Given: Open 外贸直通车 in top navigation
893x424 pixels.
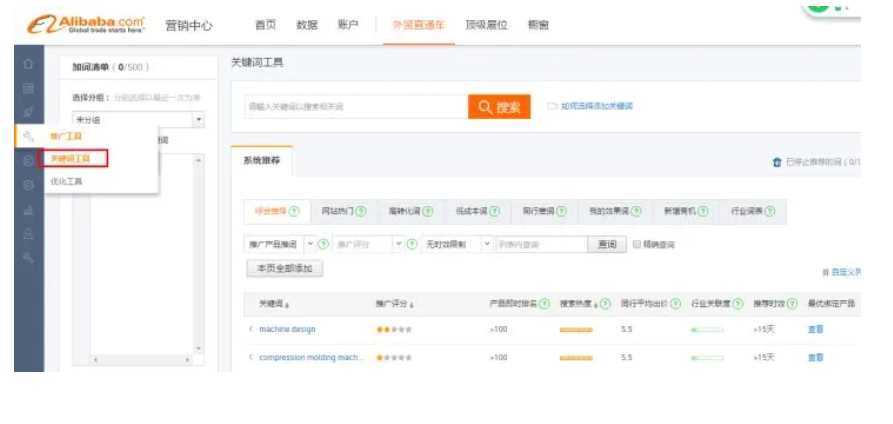Looking at the screenshot, I should click(419, 25).
